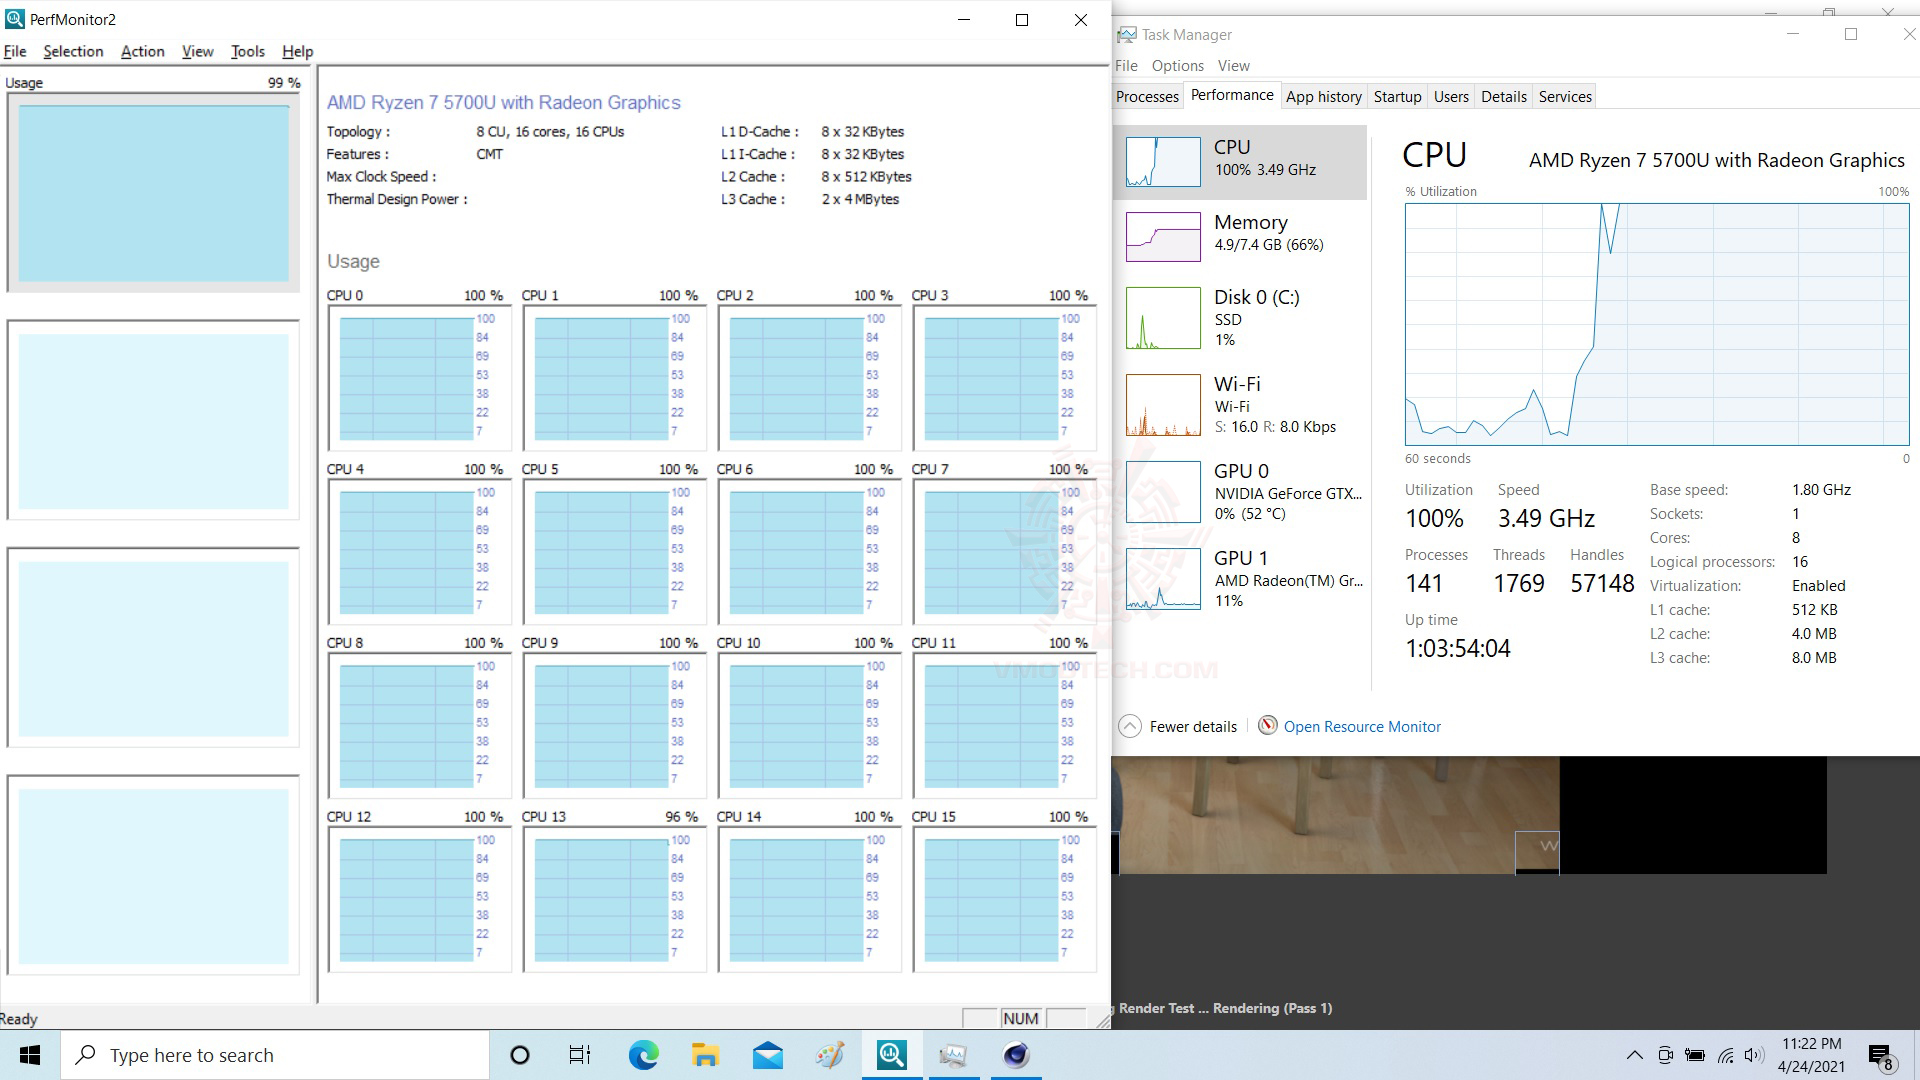Image resolution: width=1920 pixels, height=1080 pixels.
Task: Click Open Resource Monitor link
Action: pyautogui.click(x=1362, y=727)
